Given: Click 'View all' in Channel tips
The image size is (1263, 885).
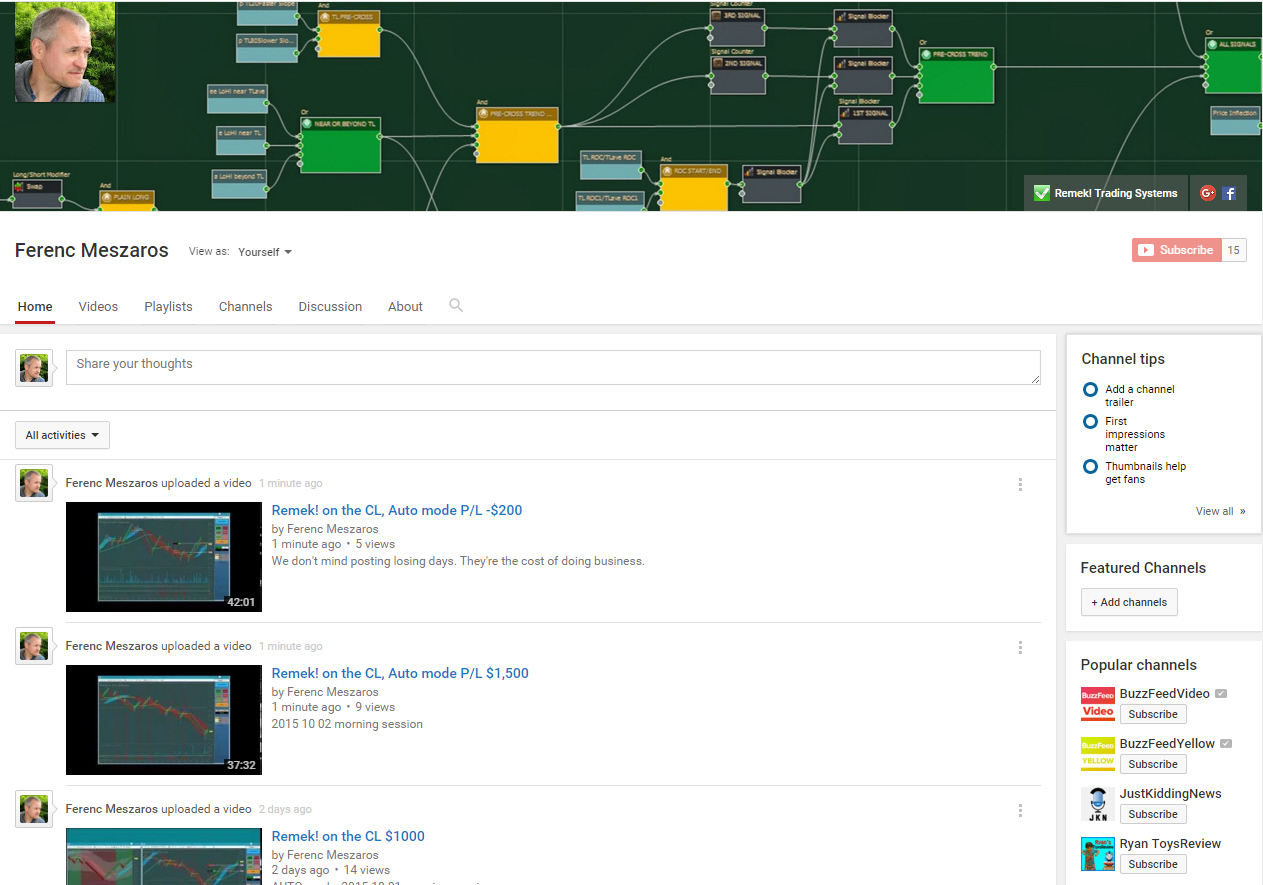Looking at the screenshot, I should tap(1220, 511).
